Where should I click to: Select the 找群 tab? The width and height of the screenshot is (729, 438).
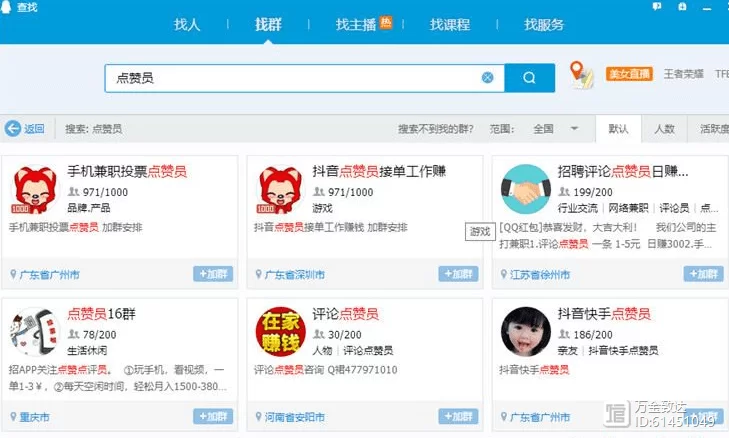tap(268, 24)
